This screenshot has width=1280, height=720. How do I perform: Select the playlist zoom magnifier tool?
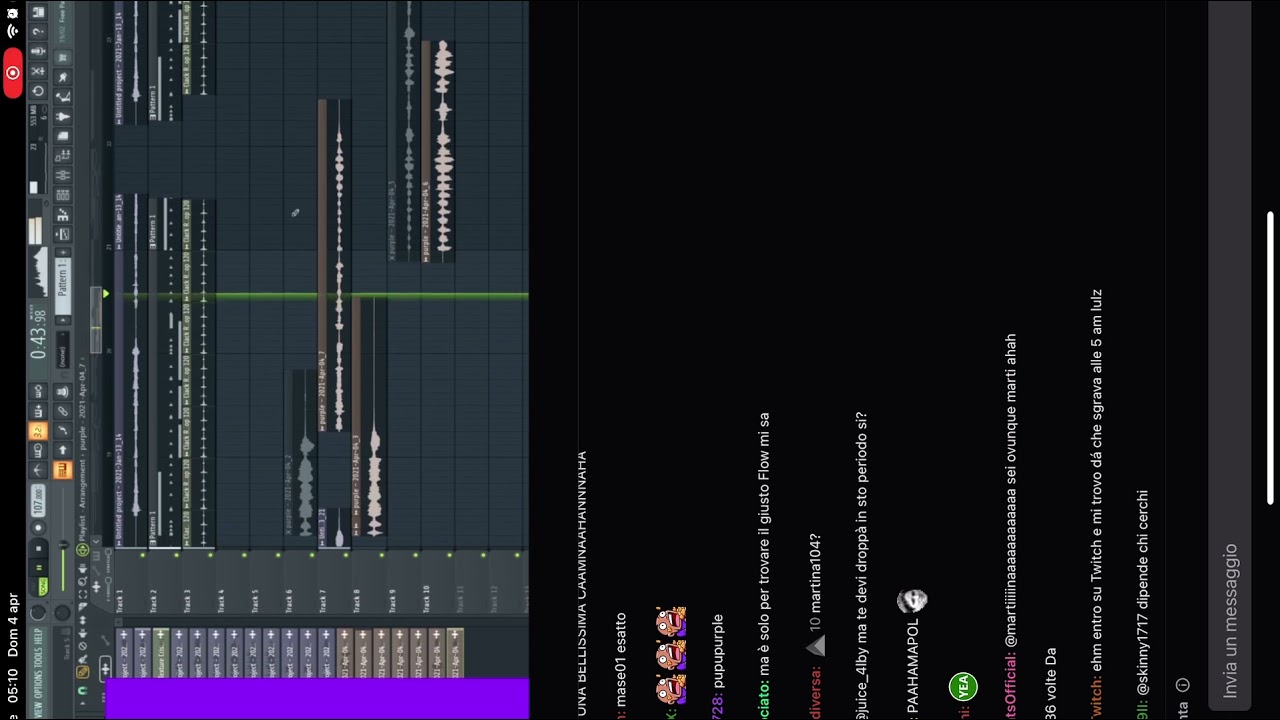(x=82, y=581)
